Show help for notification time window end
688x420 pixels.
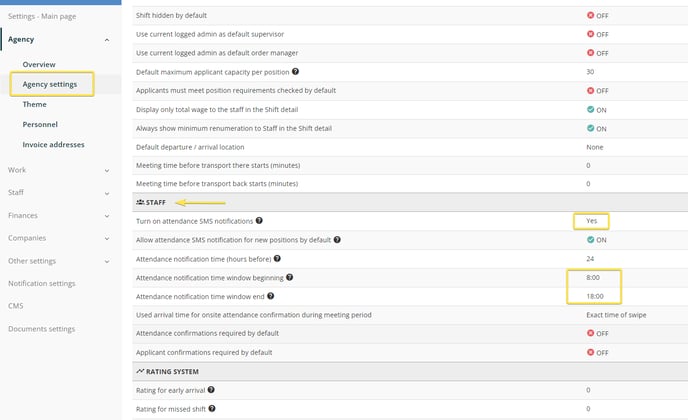point(271,296)
